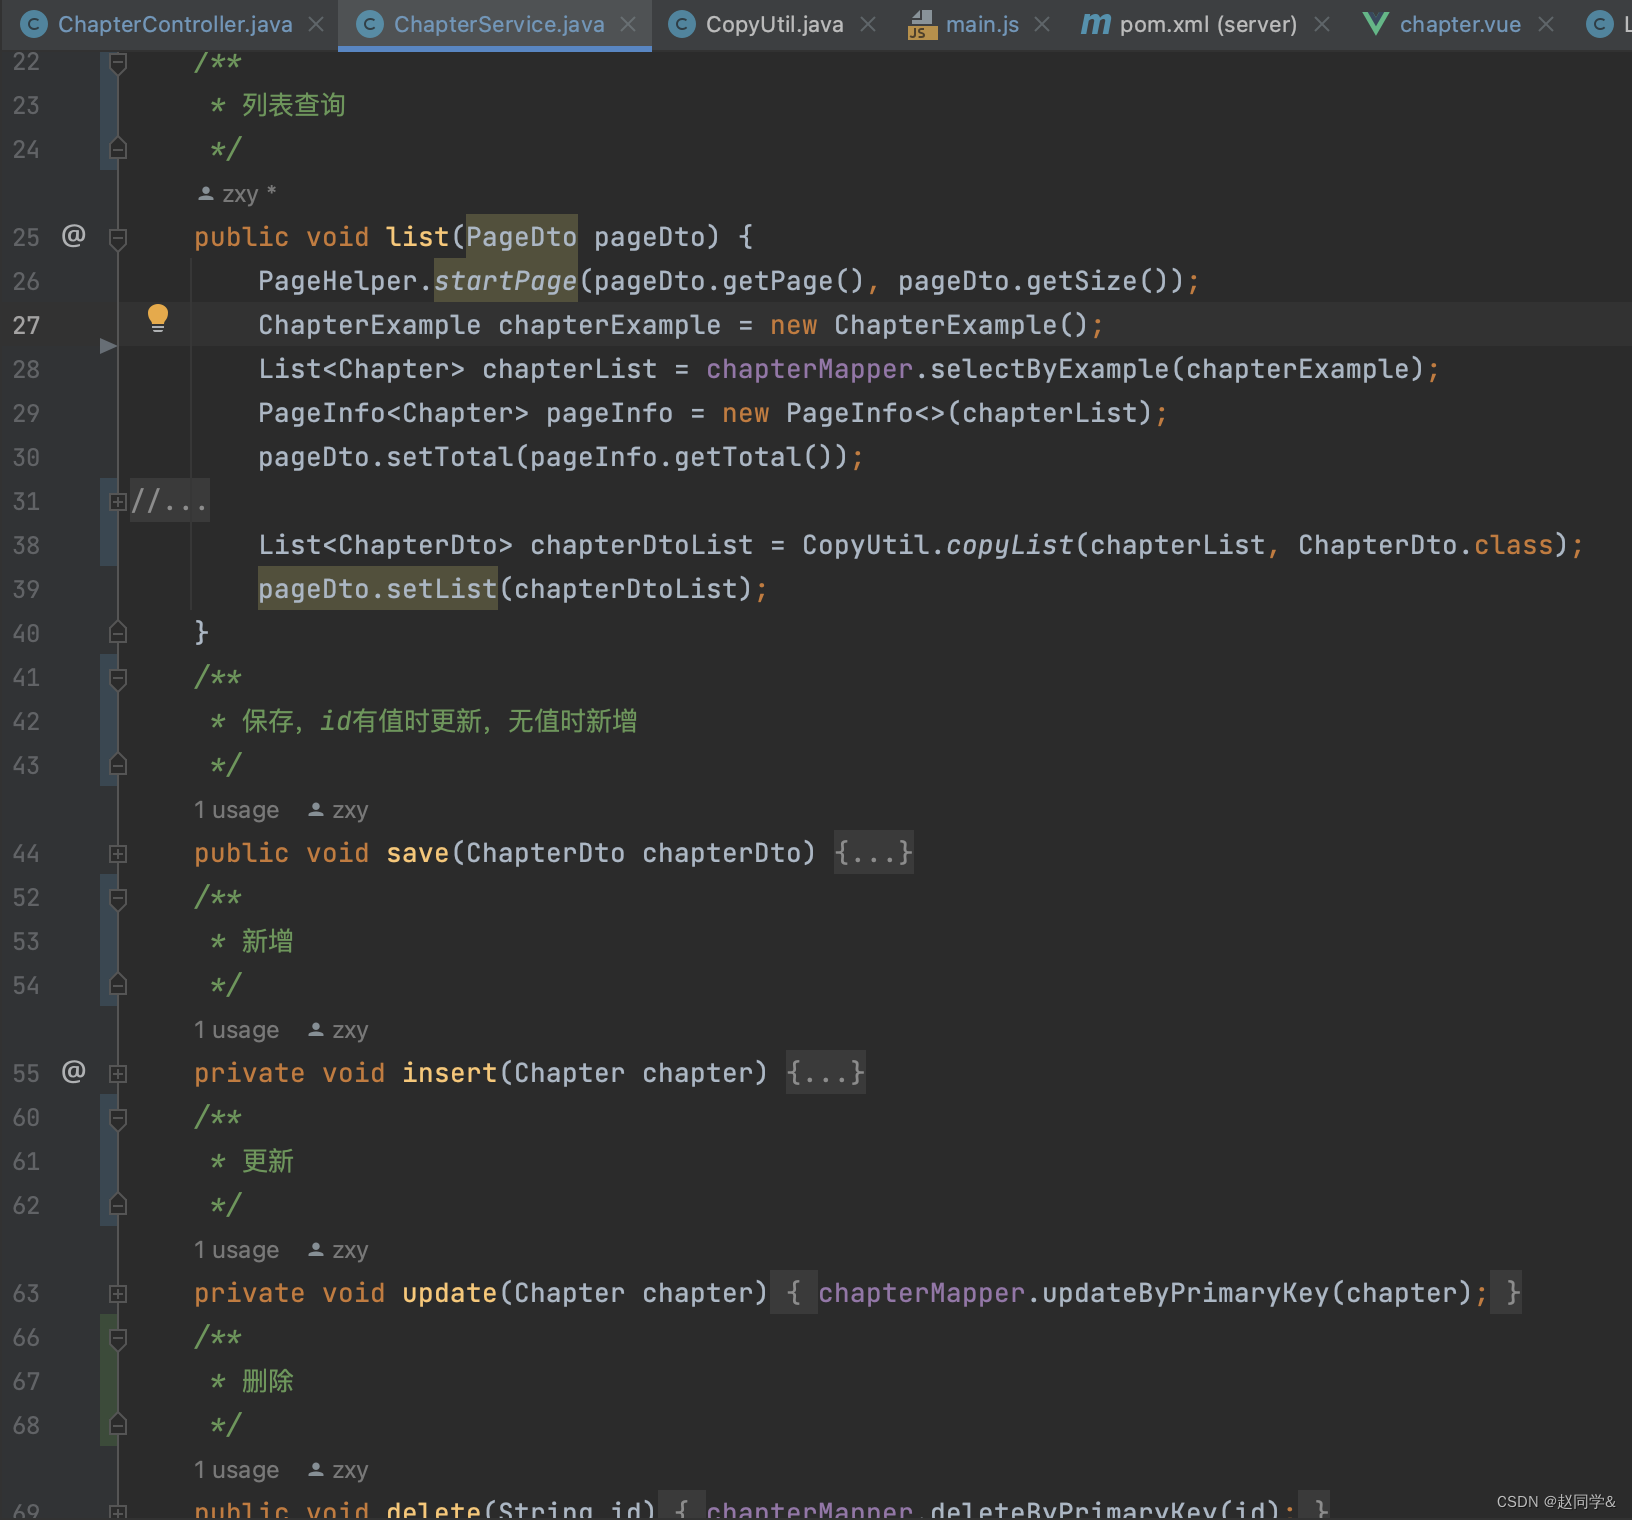The width and height of the screenshot is (1632, 1520).
Task: Click the save method name
Action: pyautogui.click(x=418, y=853)
